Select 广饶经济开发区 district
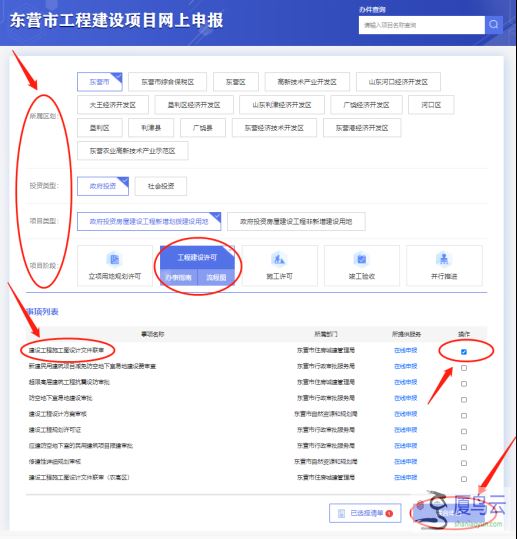 click(x=366, y=105)
